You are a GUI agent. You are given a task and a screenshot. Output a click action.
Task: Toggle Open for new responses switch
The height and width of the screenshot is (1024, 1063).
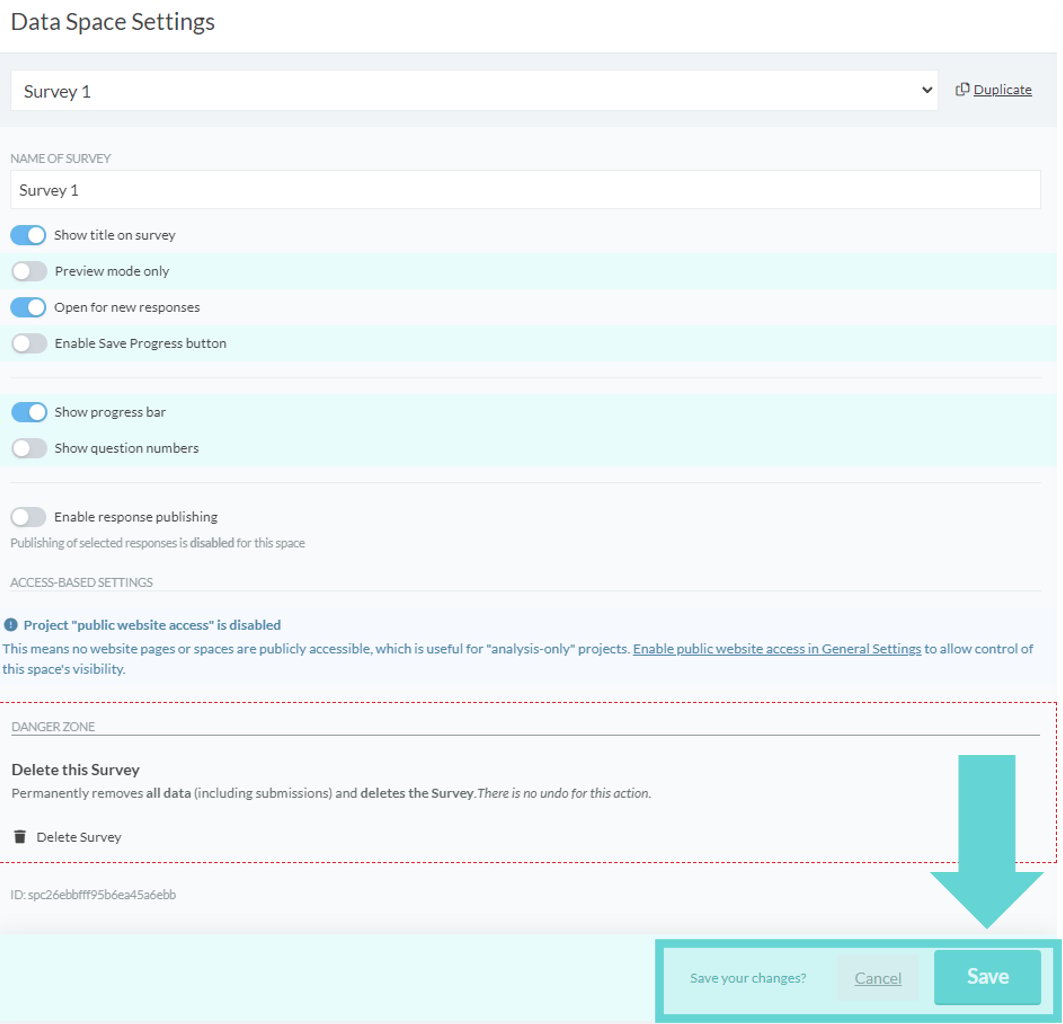(x=28, y=307)
